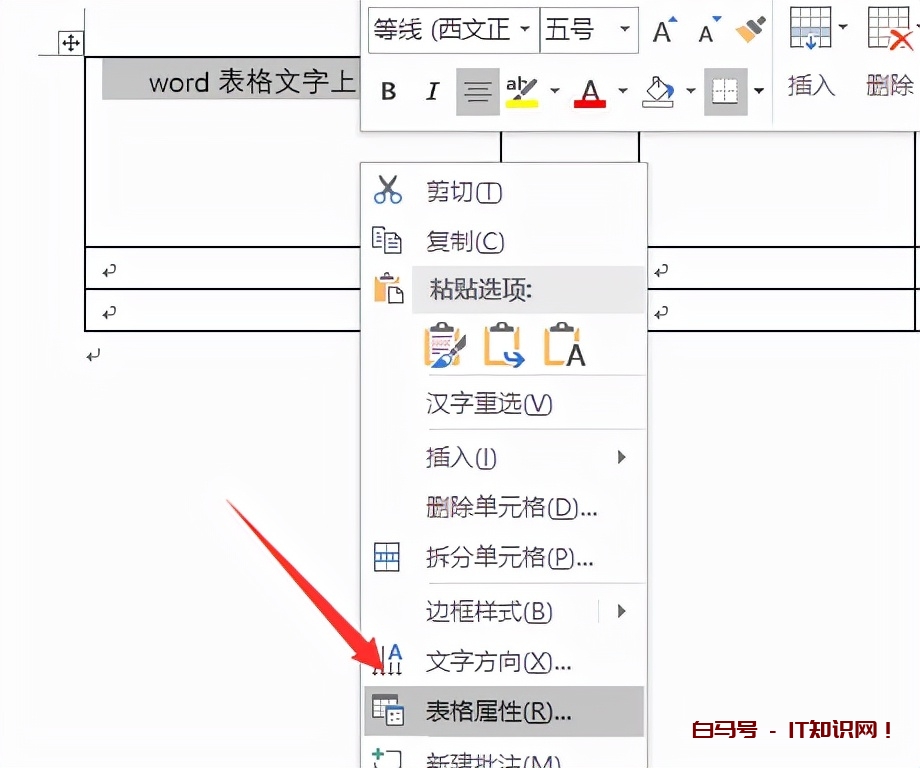Click the shading paint bucket icon

(x=658, y=92)
